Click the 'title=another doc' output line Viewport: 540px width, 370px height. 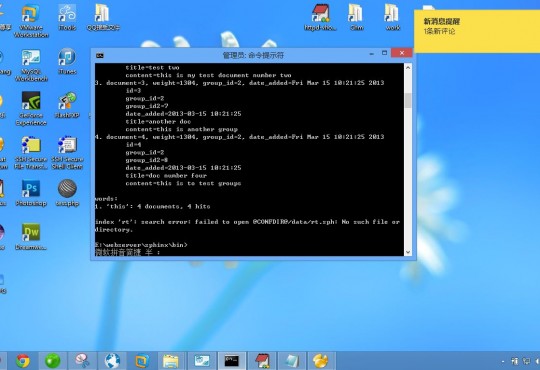[158, 121]
